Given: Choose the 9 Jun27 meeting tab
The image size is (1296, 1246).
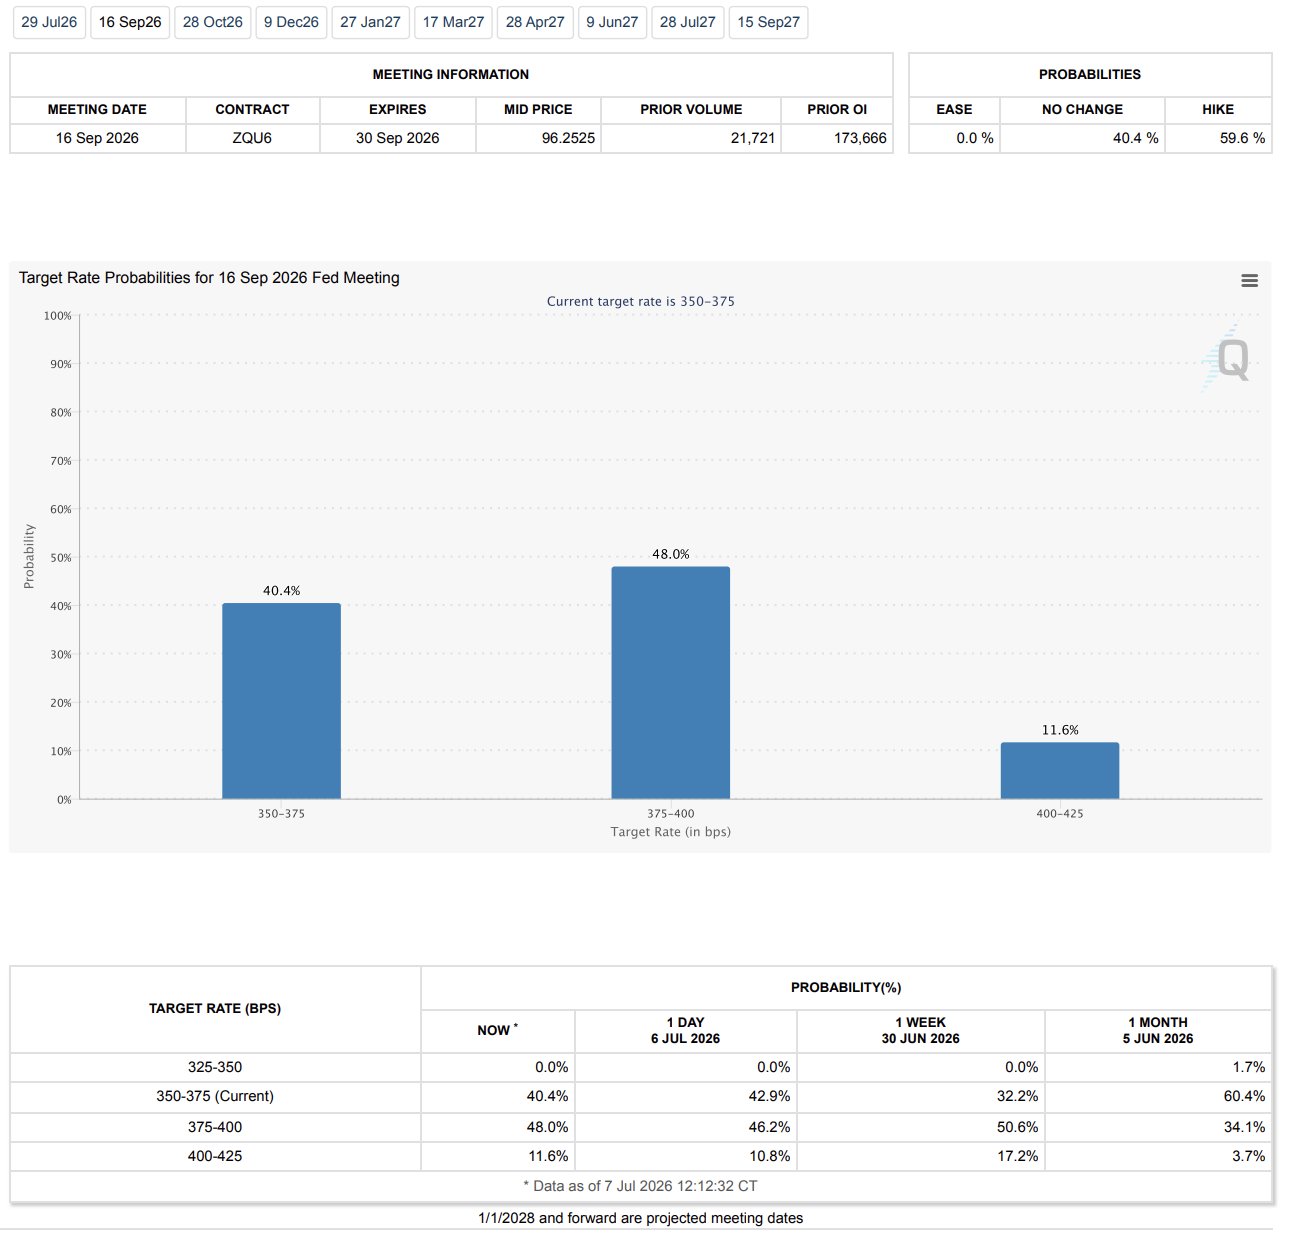Looking at the screenshot, I should [x=612, y=22].
